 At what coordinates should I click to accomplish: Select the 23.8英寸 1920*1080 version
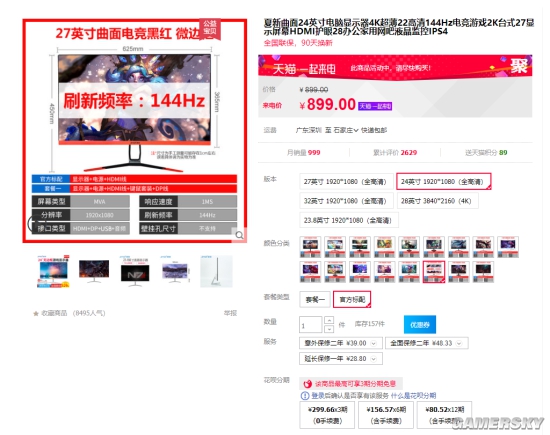coord(348,220)
